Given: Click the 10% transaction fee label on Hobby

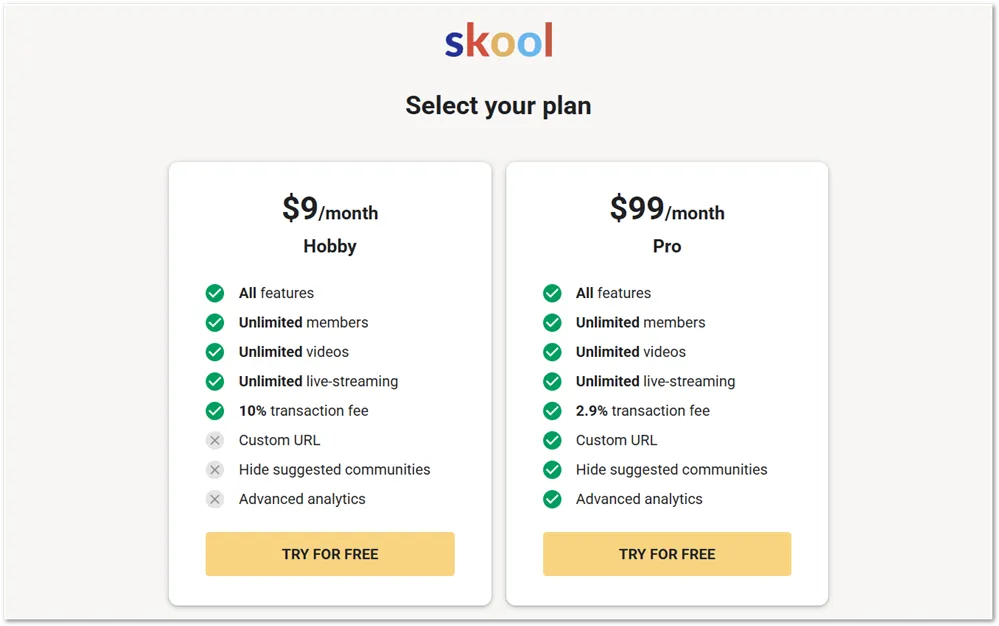Looking at the screenshot, I should click(x=303, y=411).
